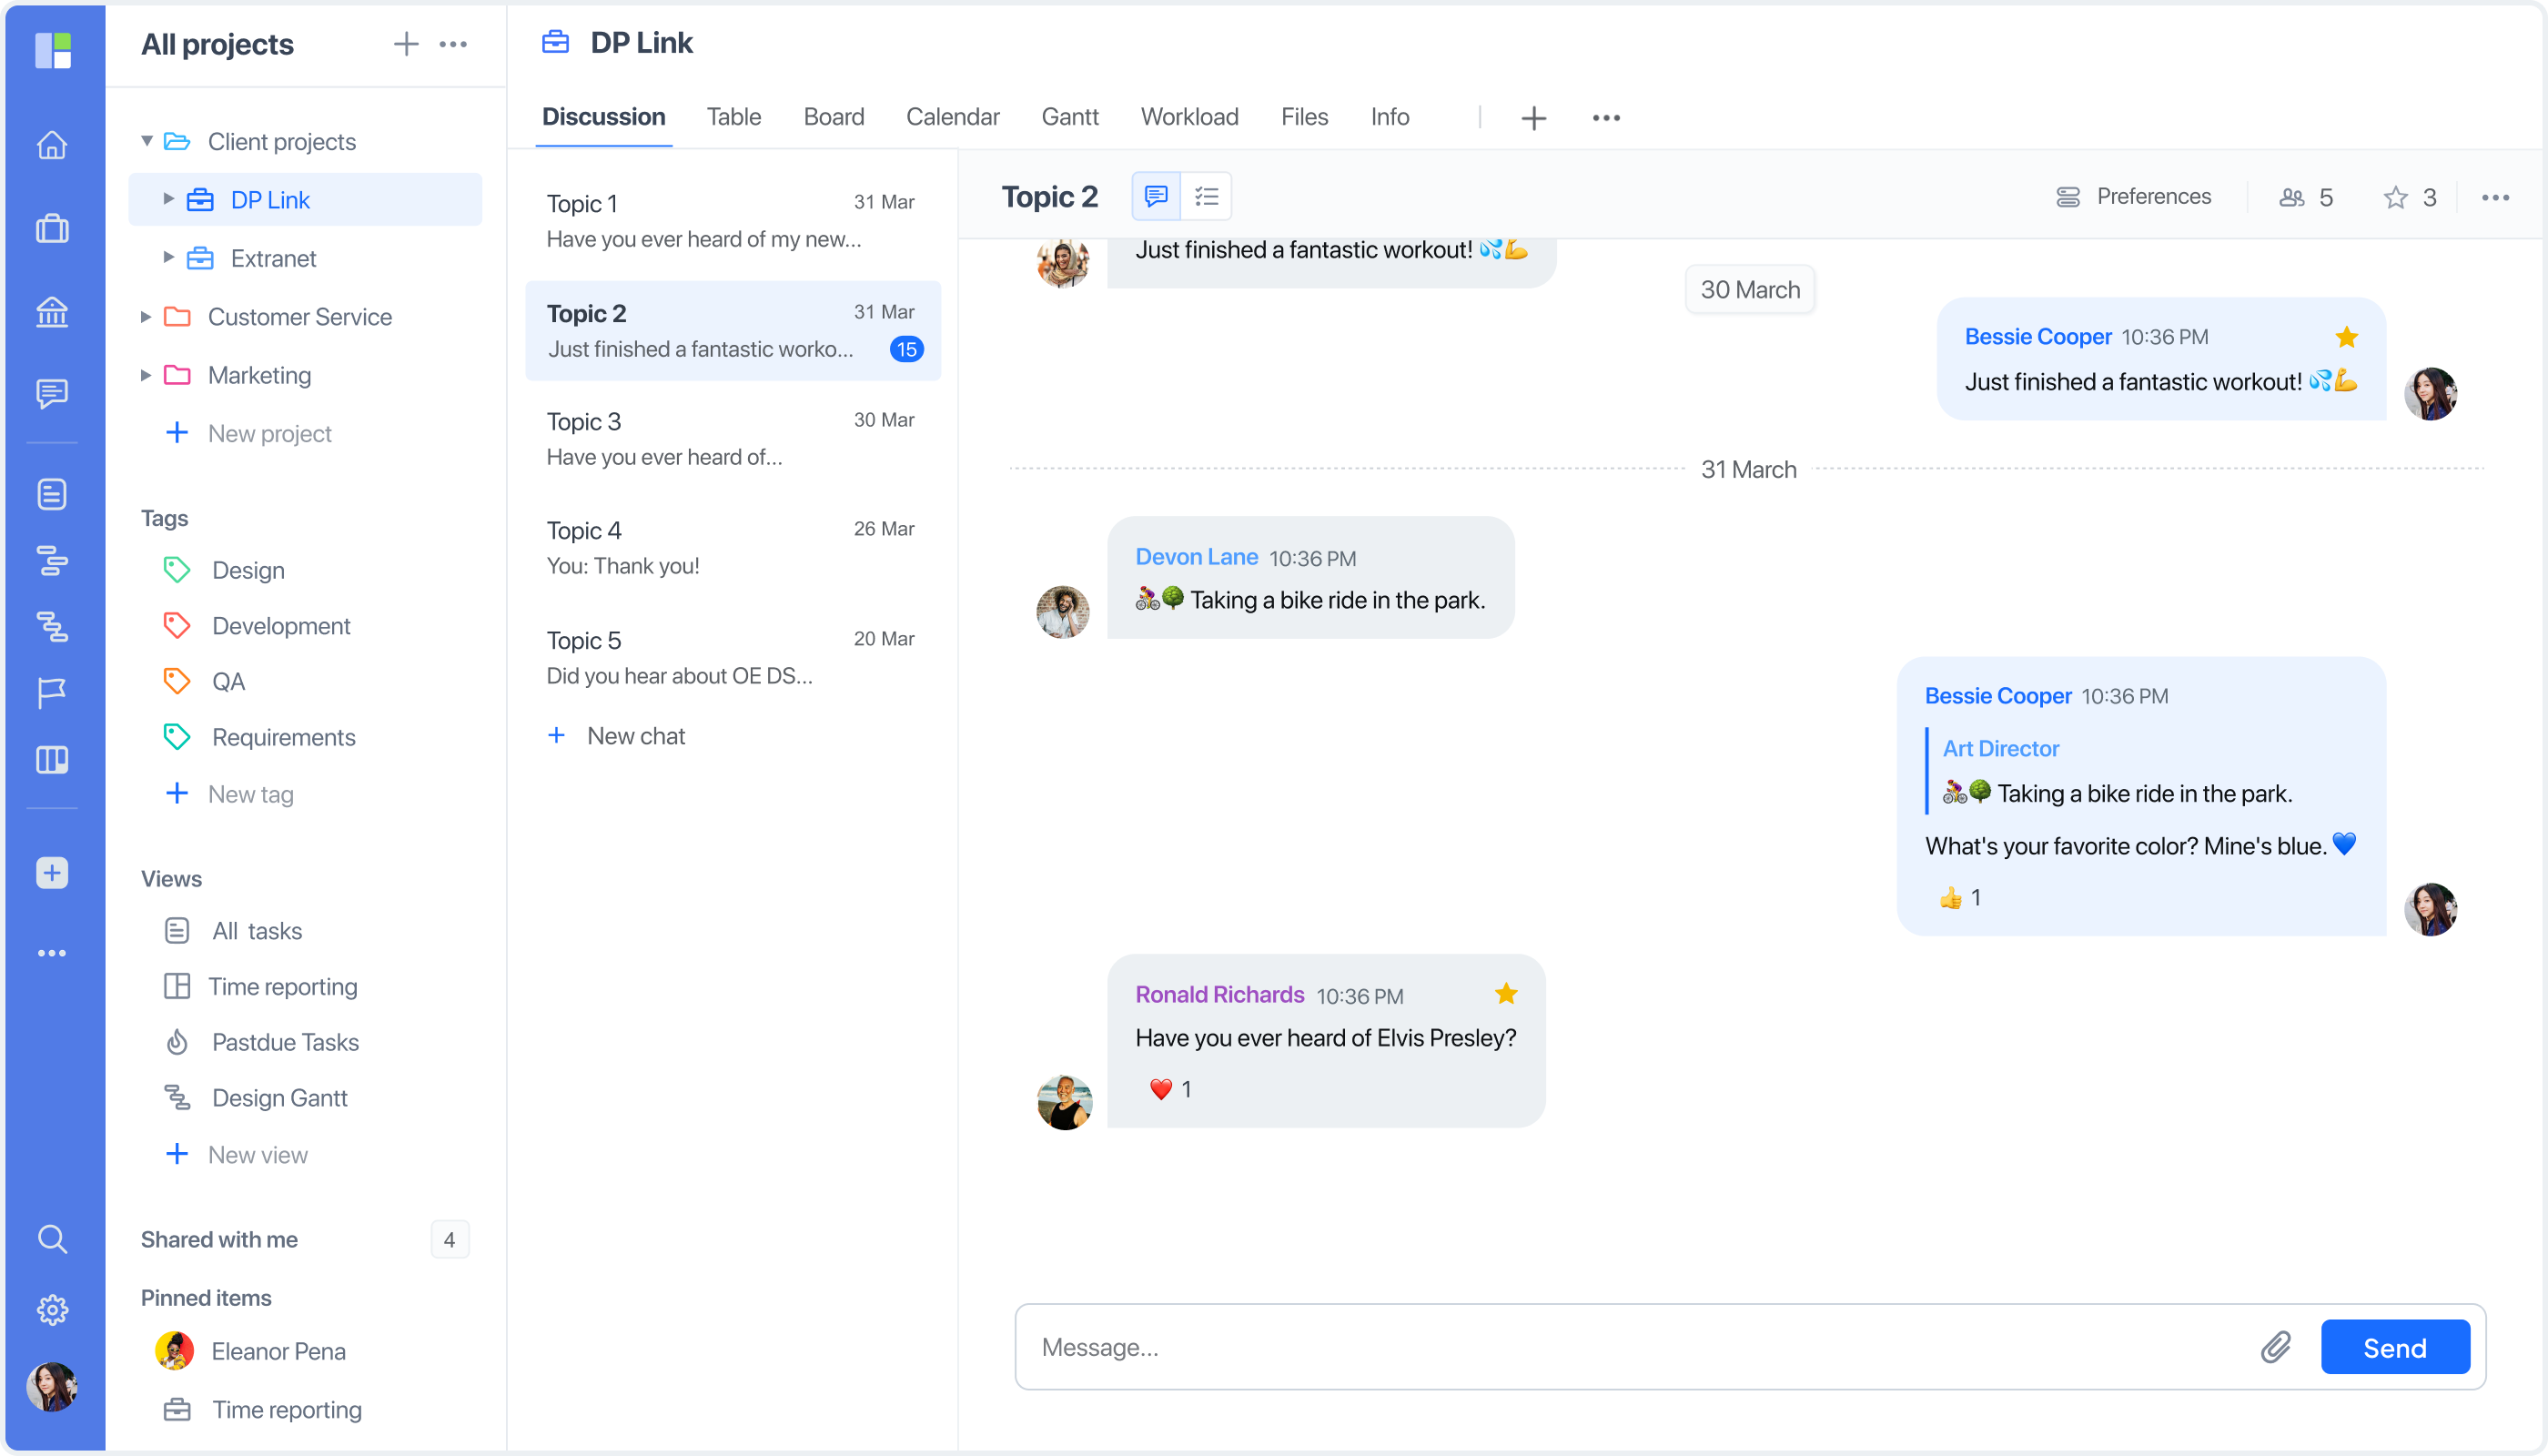The image size is (2548, 1456).
Task: Expand the Extranet project arrow
Action: tap(168, 258)
